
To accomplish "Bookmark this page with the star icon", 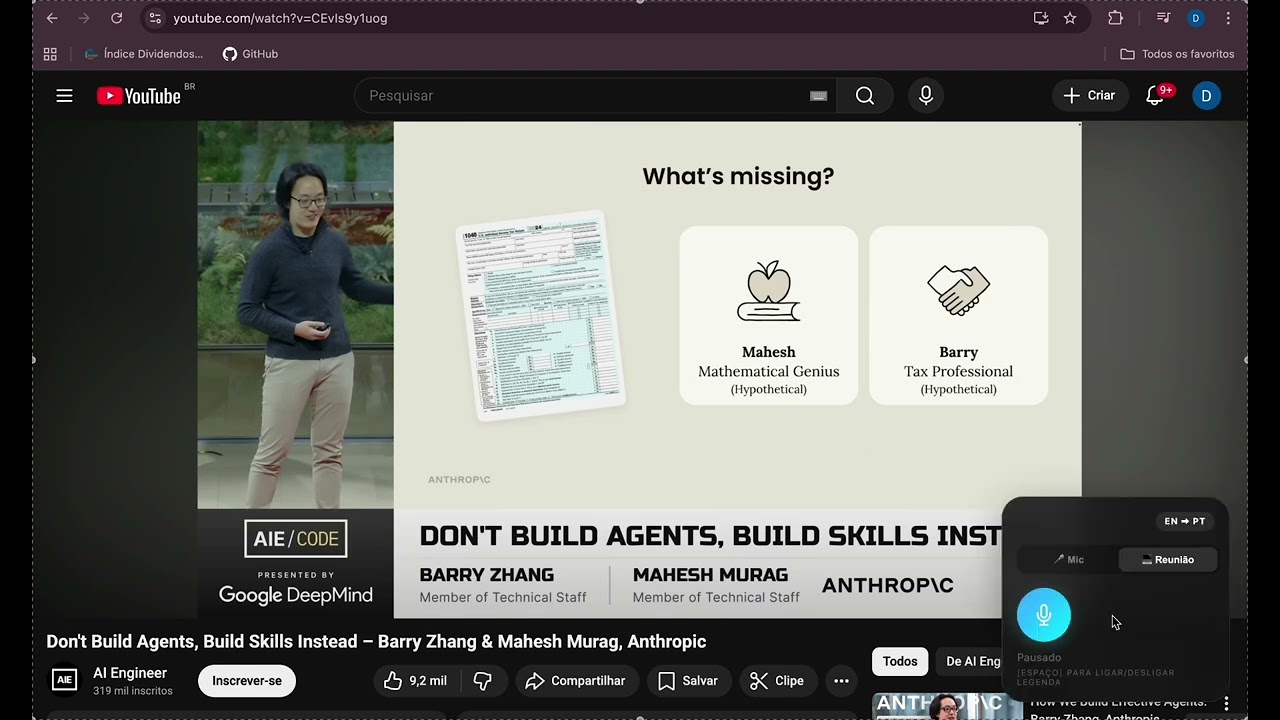I will pos(1070,18).
